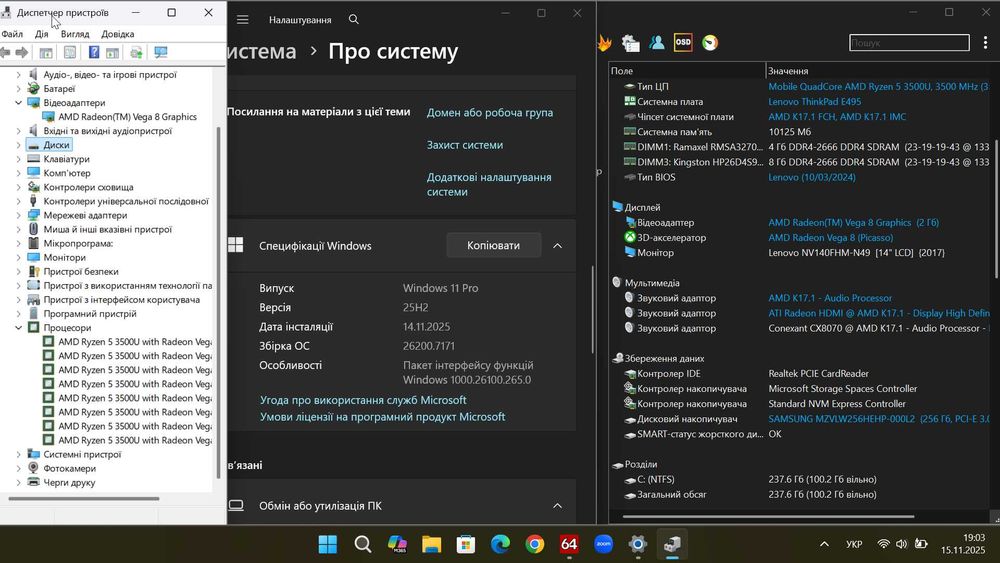Expand the Системні пристрої tree node
The height and width of the screenshot is (563, 1000).
[x=18, y=455]
